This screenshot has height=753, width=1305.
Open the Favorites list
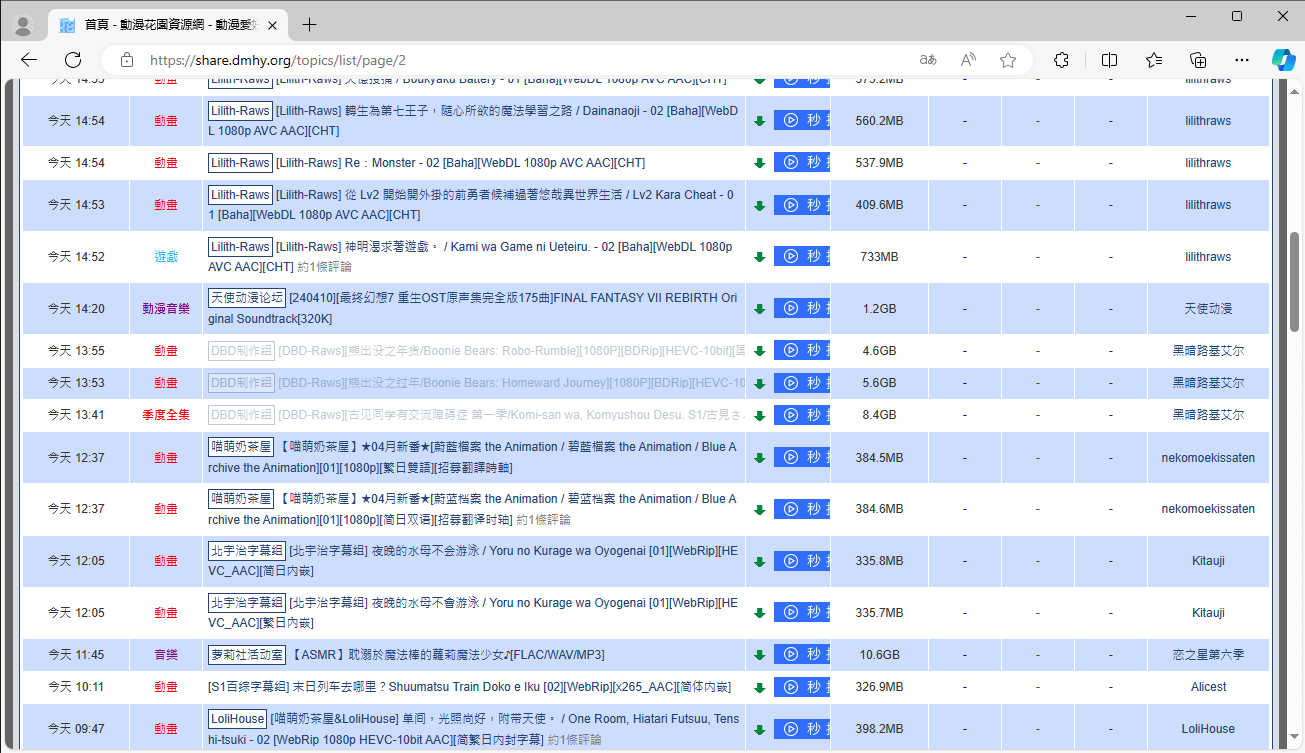click(1154, 60)
